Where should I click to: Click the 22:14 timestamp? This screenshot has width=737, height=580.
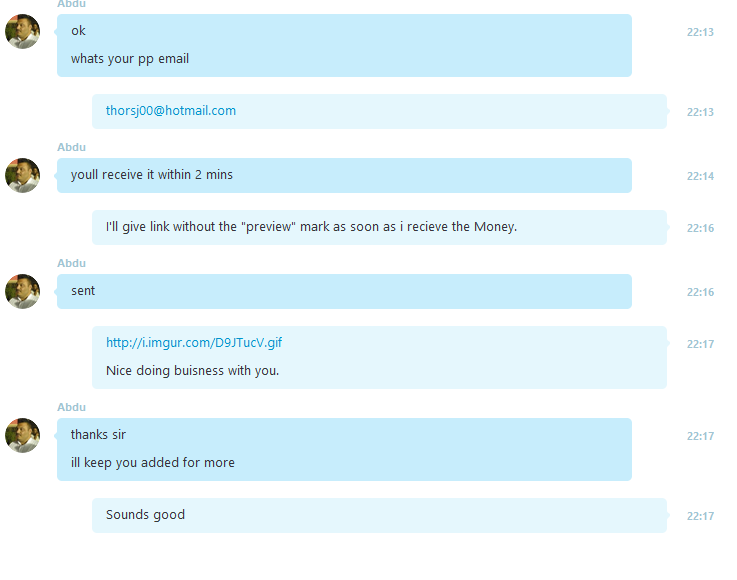(x=700, y=176)
